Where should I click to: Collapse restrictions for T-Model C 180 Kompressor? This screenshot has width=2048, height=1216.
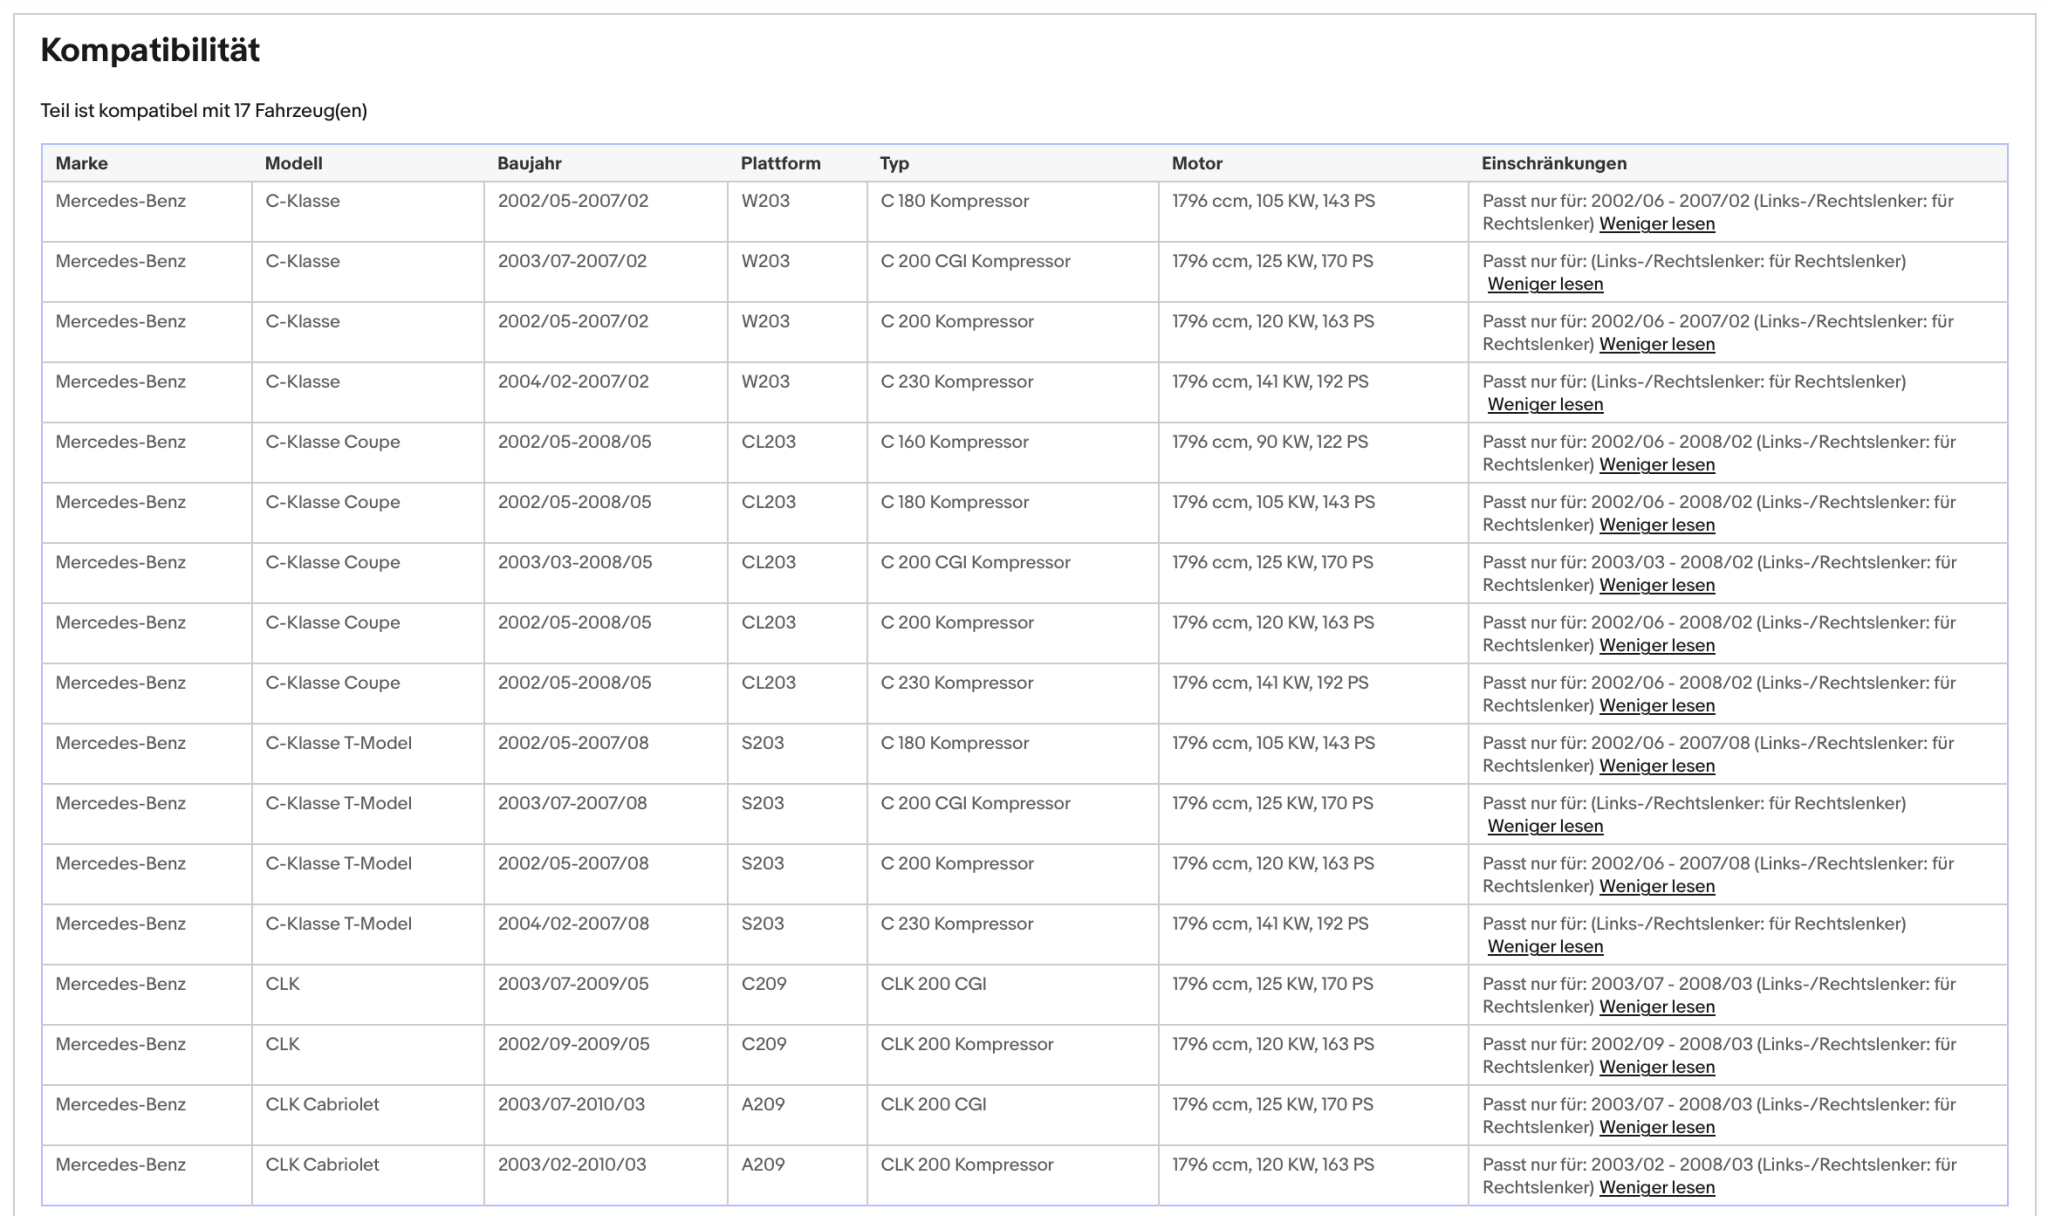(1657, 766)
